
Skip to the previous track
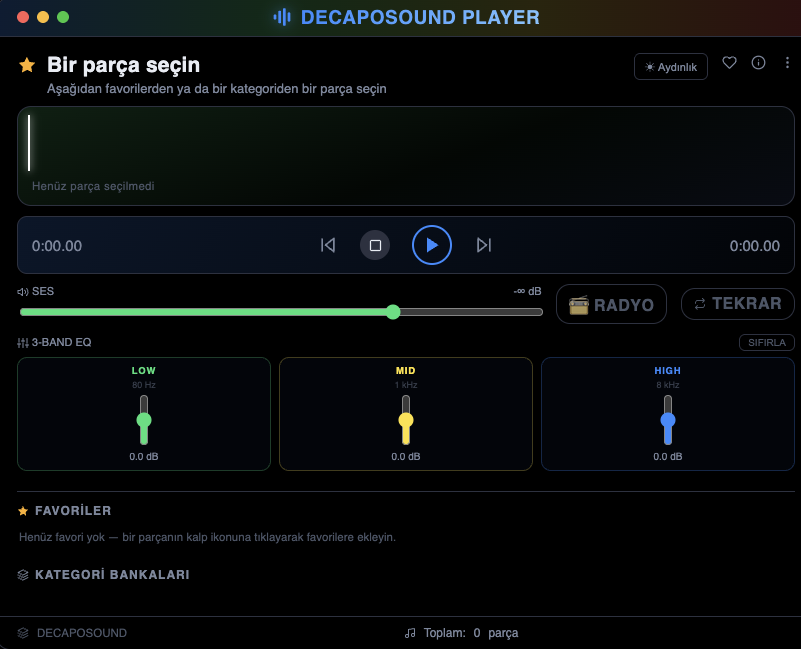point(328,245)
